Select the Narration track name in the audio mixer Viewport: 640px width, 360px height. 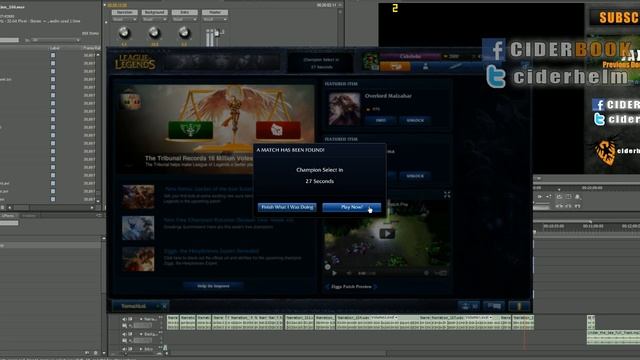(x=124, y=12)
